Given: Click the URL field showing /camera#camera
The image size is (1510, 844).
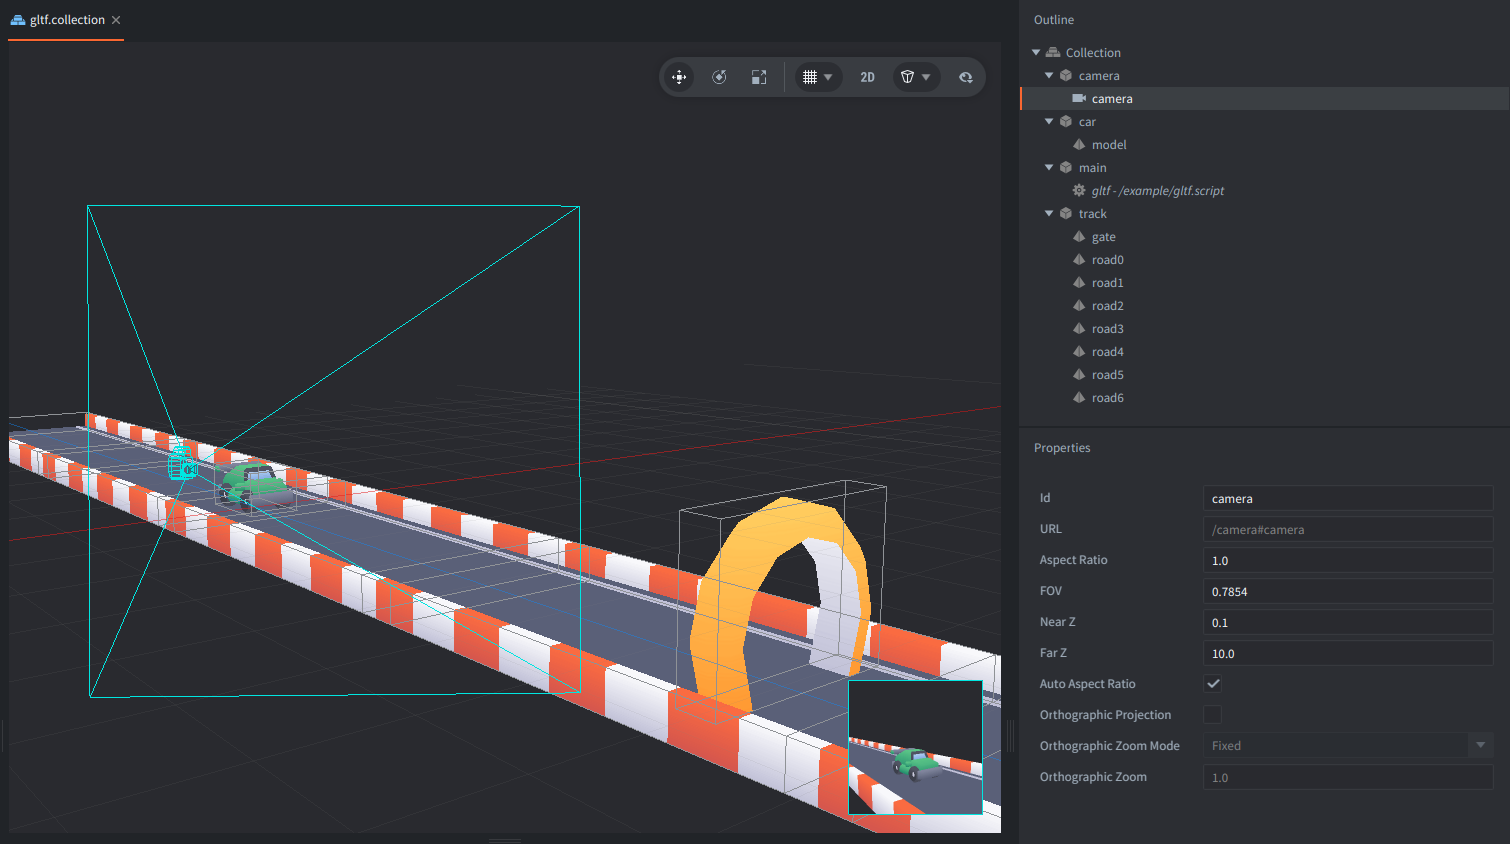Looking at the screenshot, I should [1348, 529].
